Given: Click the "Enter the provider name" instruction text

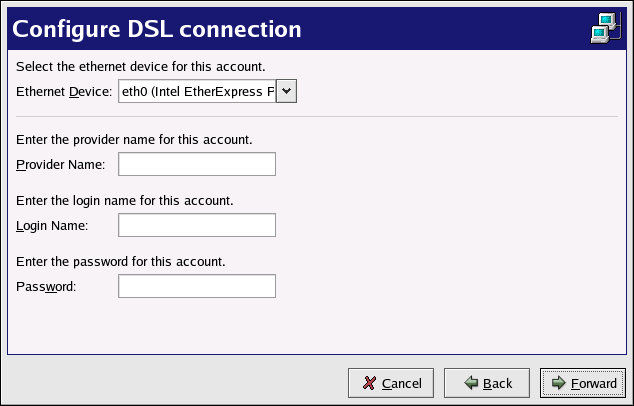Looking at the screenshot, I should (x=134, y=139).
